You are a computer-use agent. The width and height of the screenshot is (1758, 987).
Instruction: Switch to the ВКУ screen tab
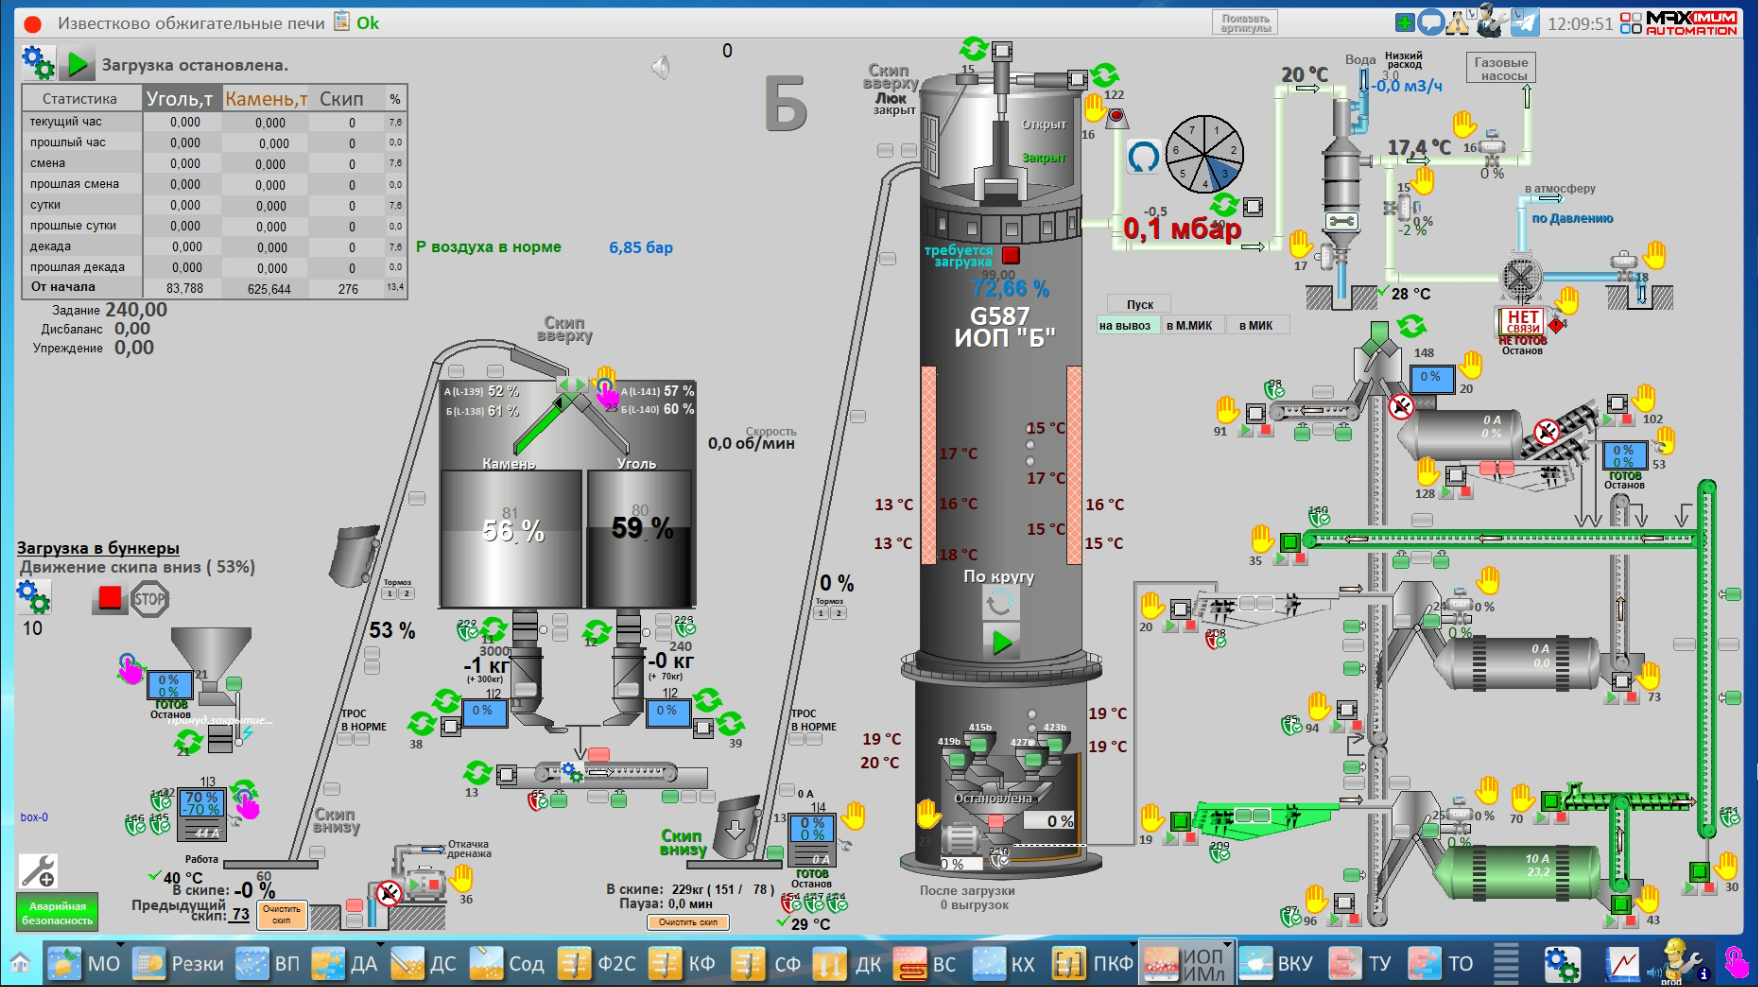1276,964
